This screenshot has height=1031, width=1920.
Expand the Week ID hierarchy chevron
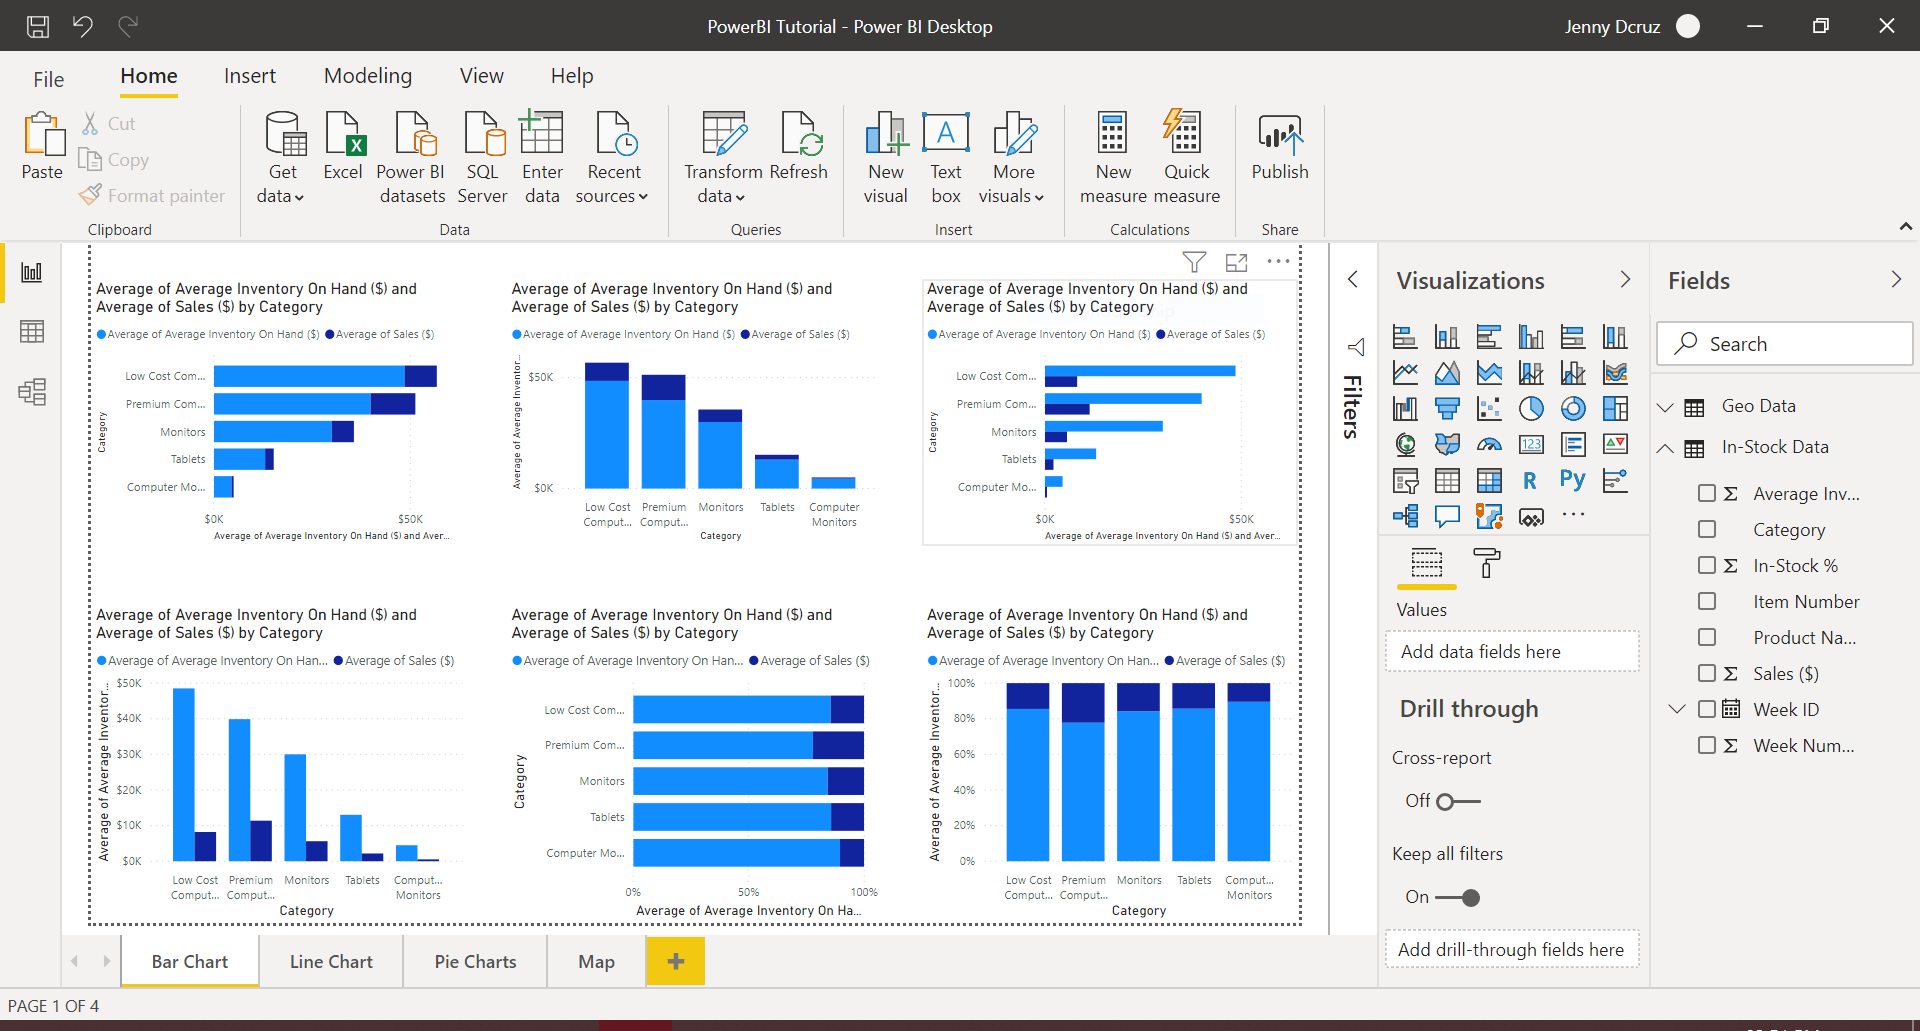(x=1677, y=709)
